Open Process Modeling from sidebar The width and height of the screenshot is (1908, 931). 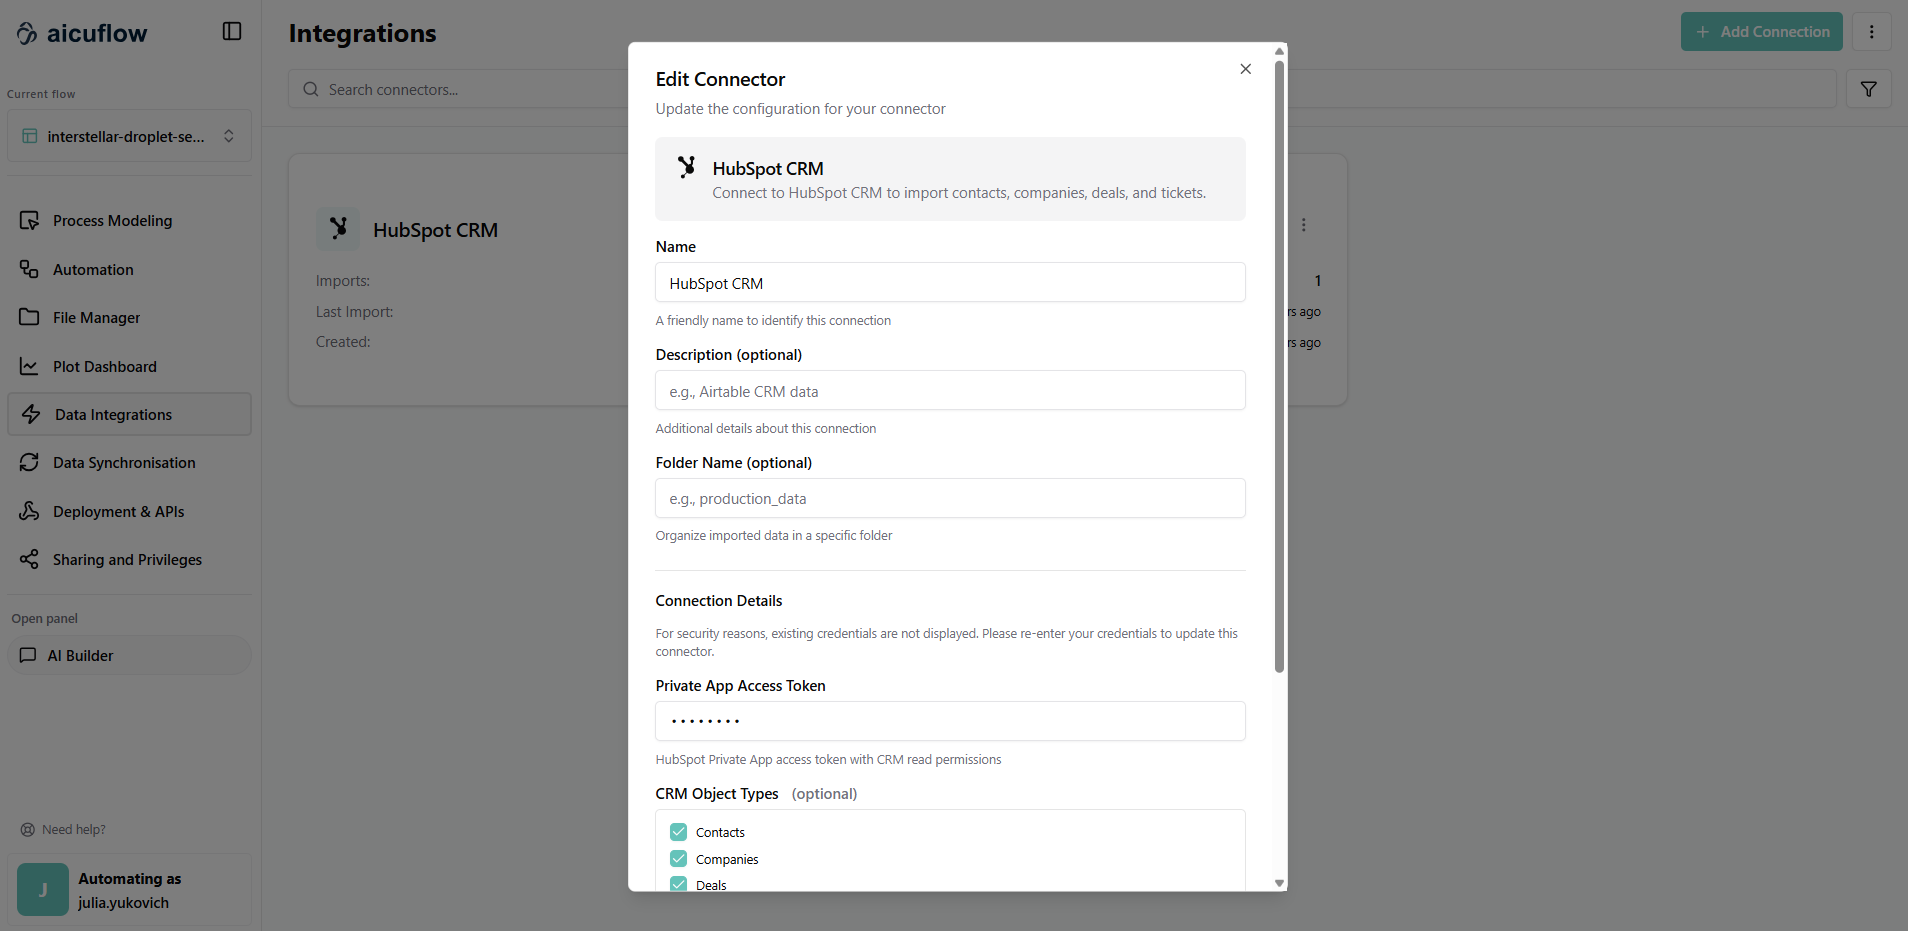coord(112,221)
